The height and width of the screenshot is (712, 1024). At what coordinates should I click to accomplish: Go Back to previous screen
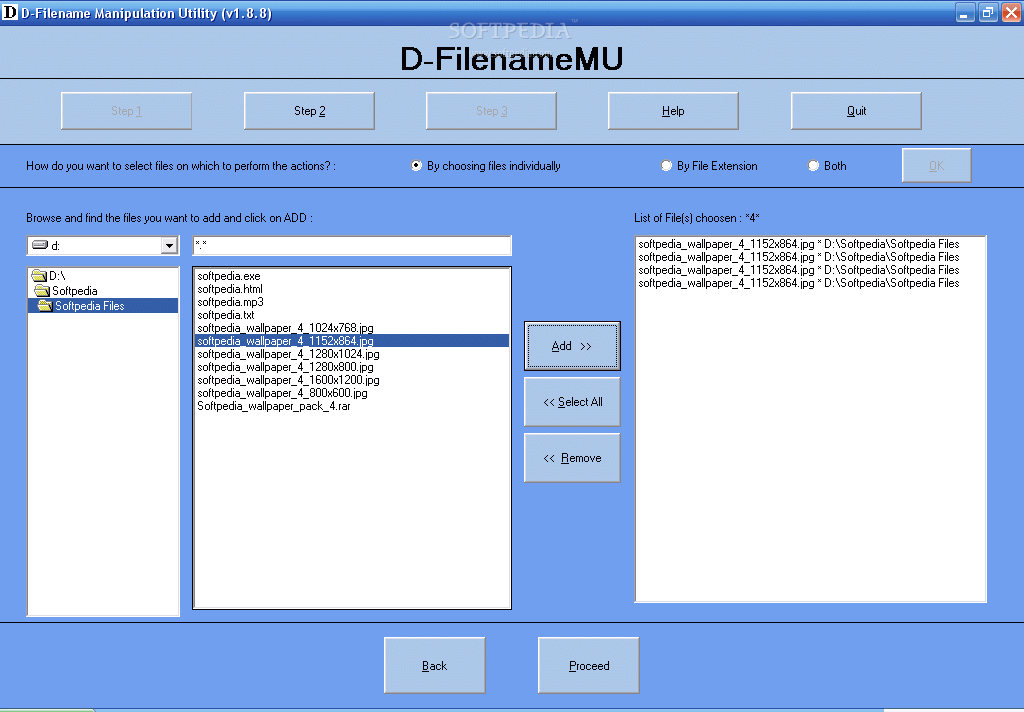pyautogui.click(x=434, y=666)
